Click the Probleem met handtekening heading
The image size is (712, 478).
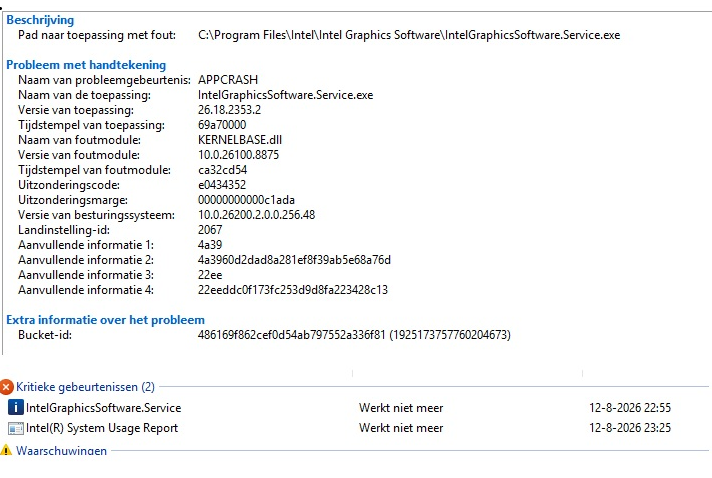[86, 65]
